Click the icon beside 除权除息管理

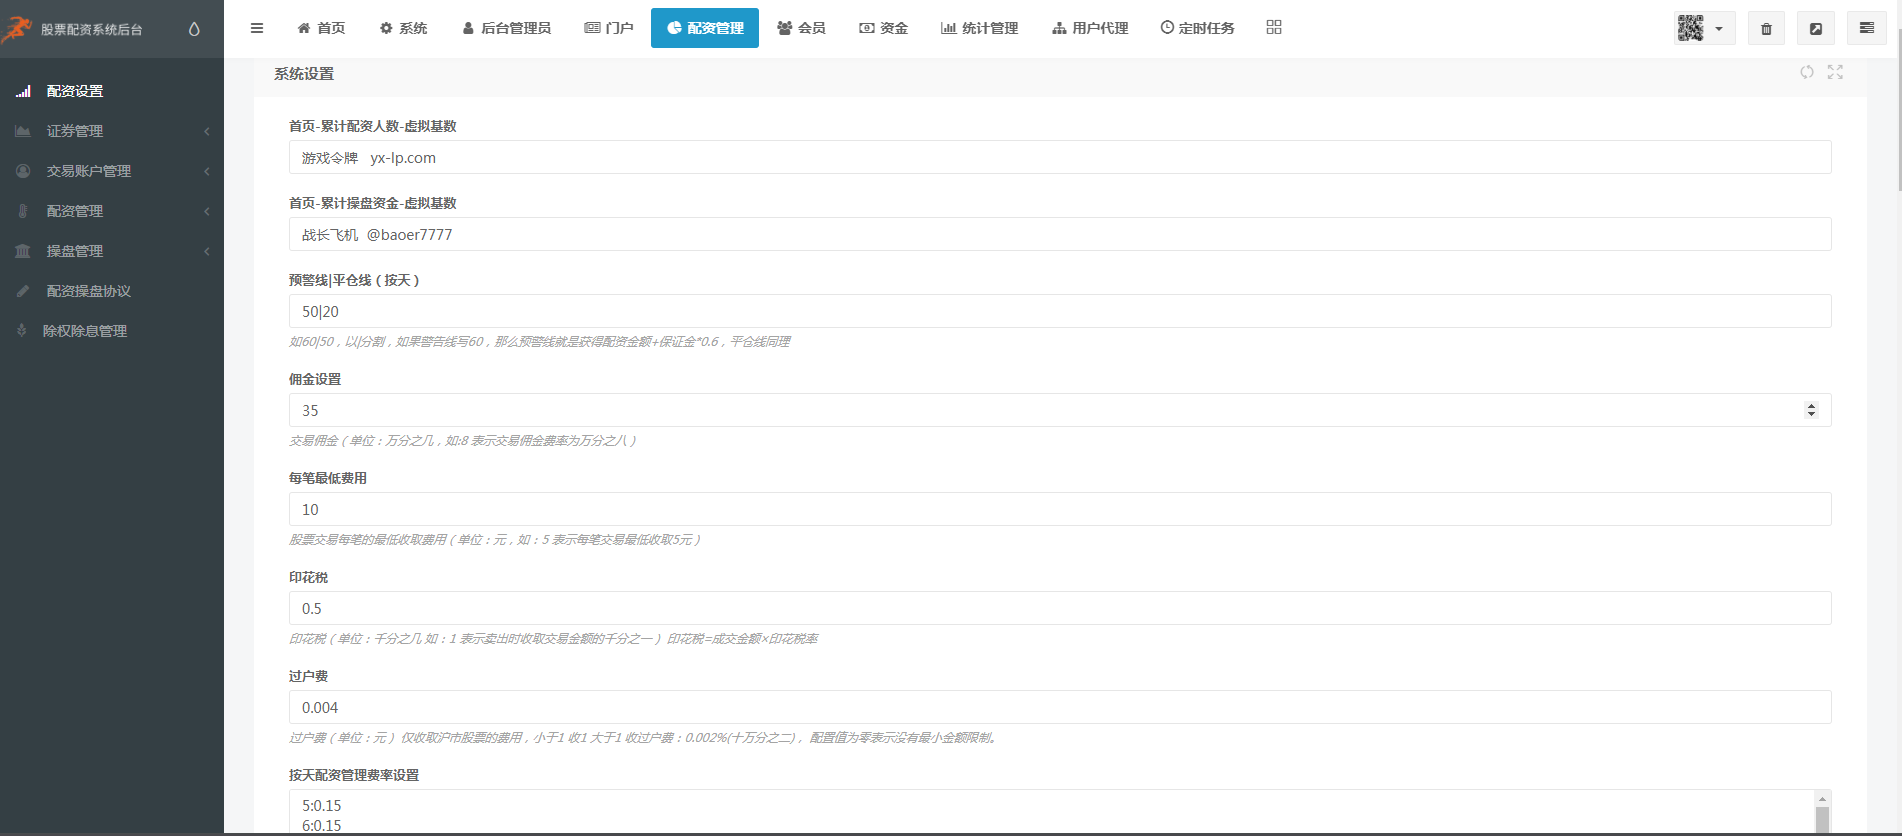22,330
